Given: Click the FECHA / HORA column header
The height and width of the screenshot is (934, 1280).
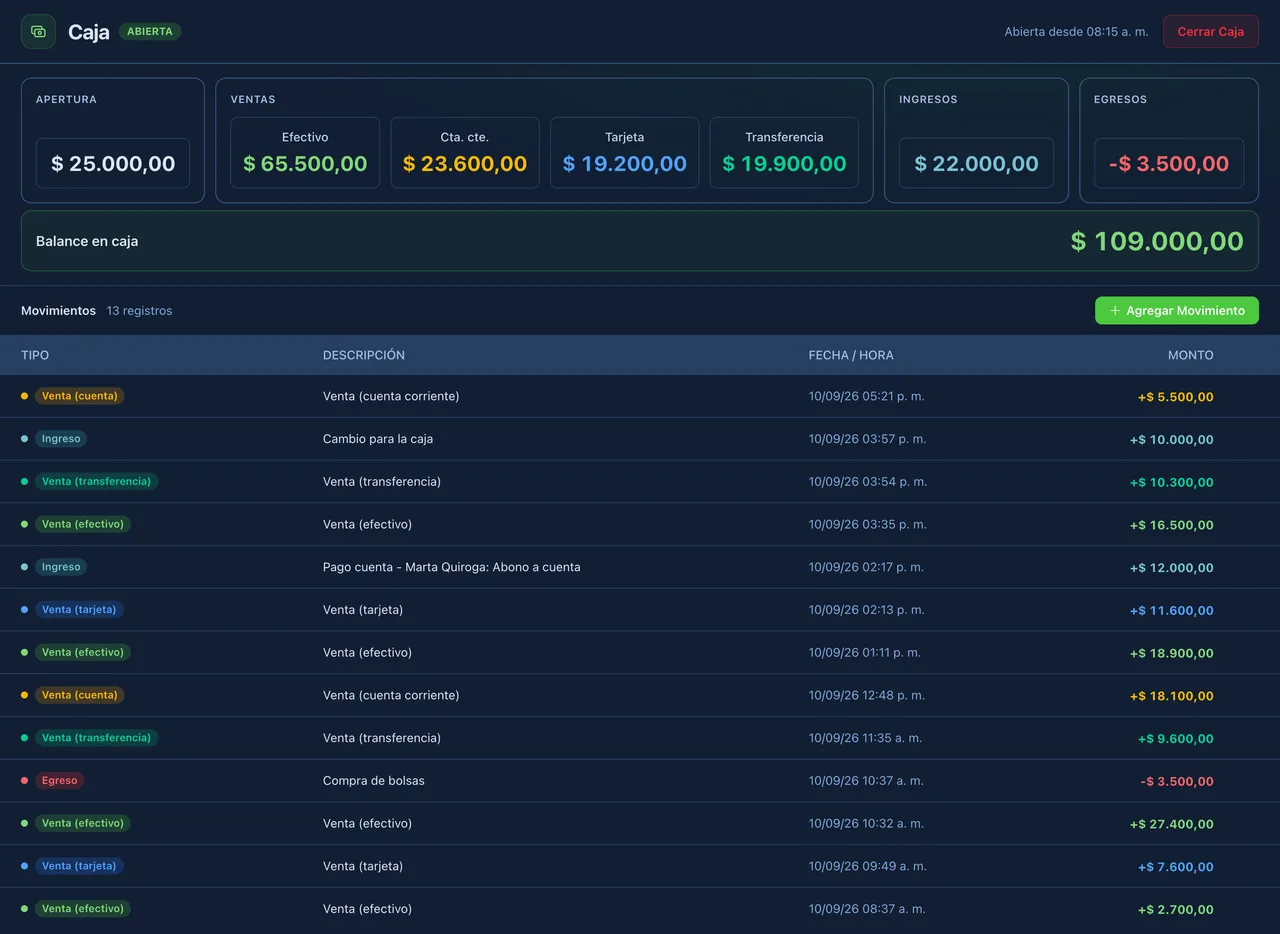Looking at the screenshot, I should point(851,355).
